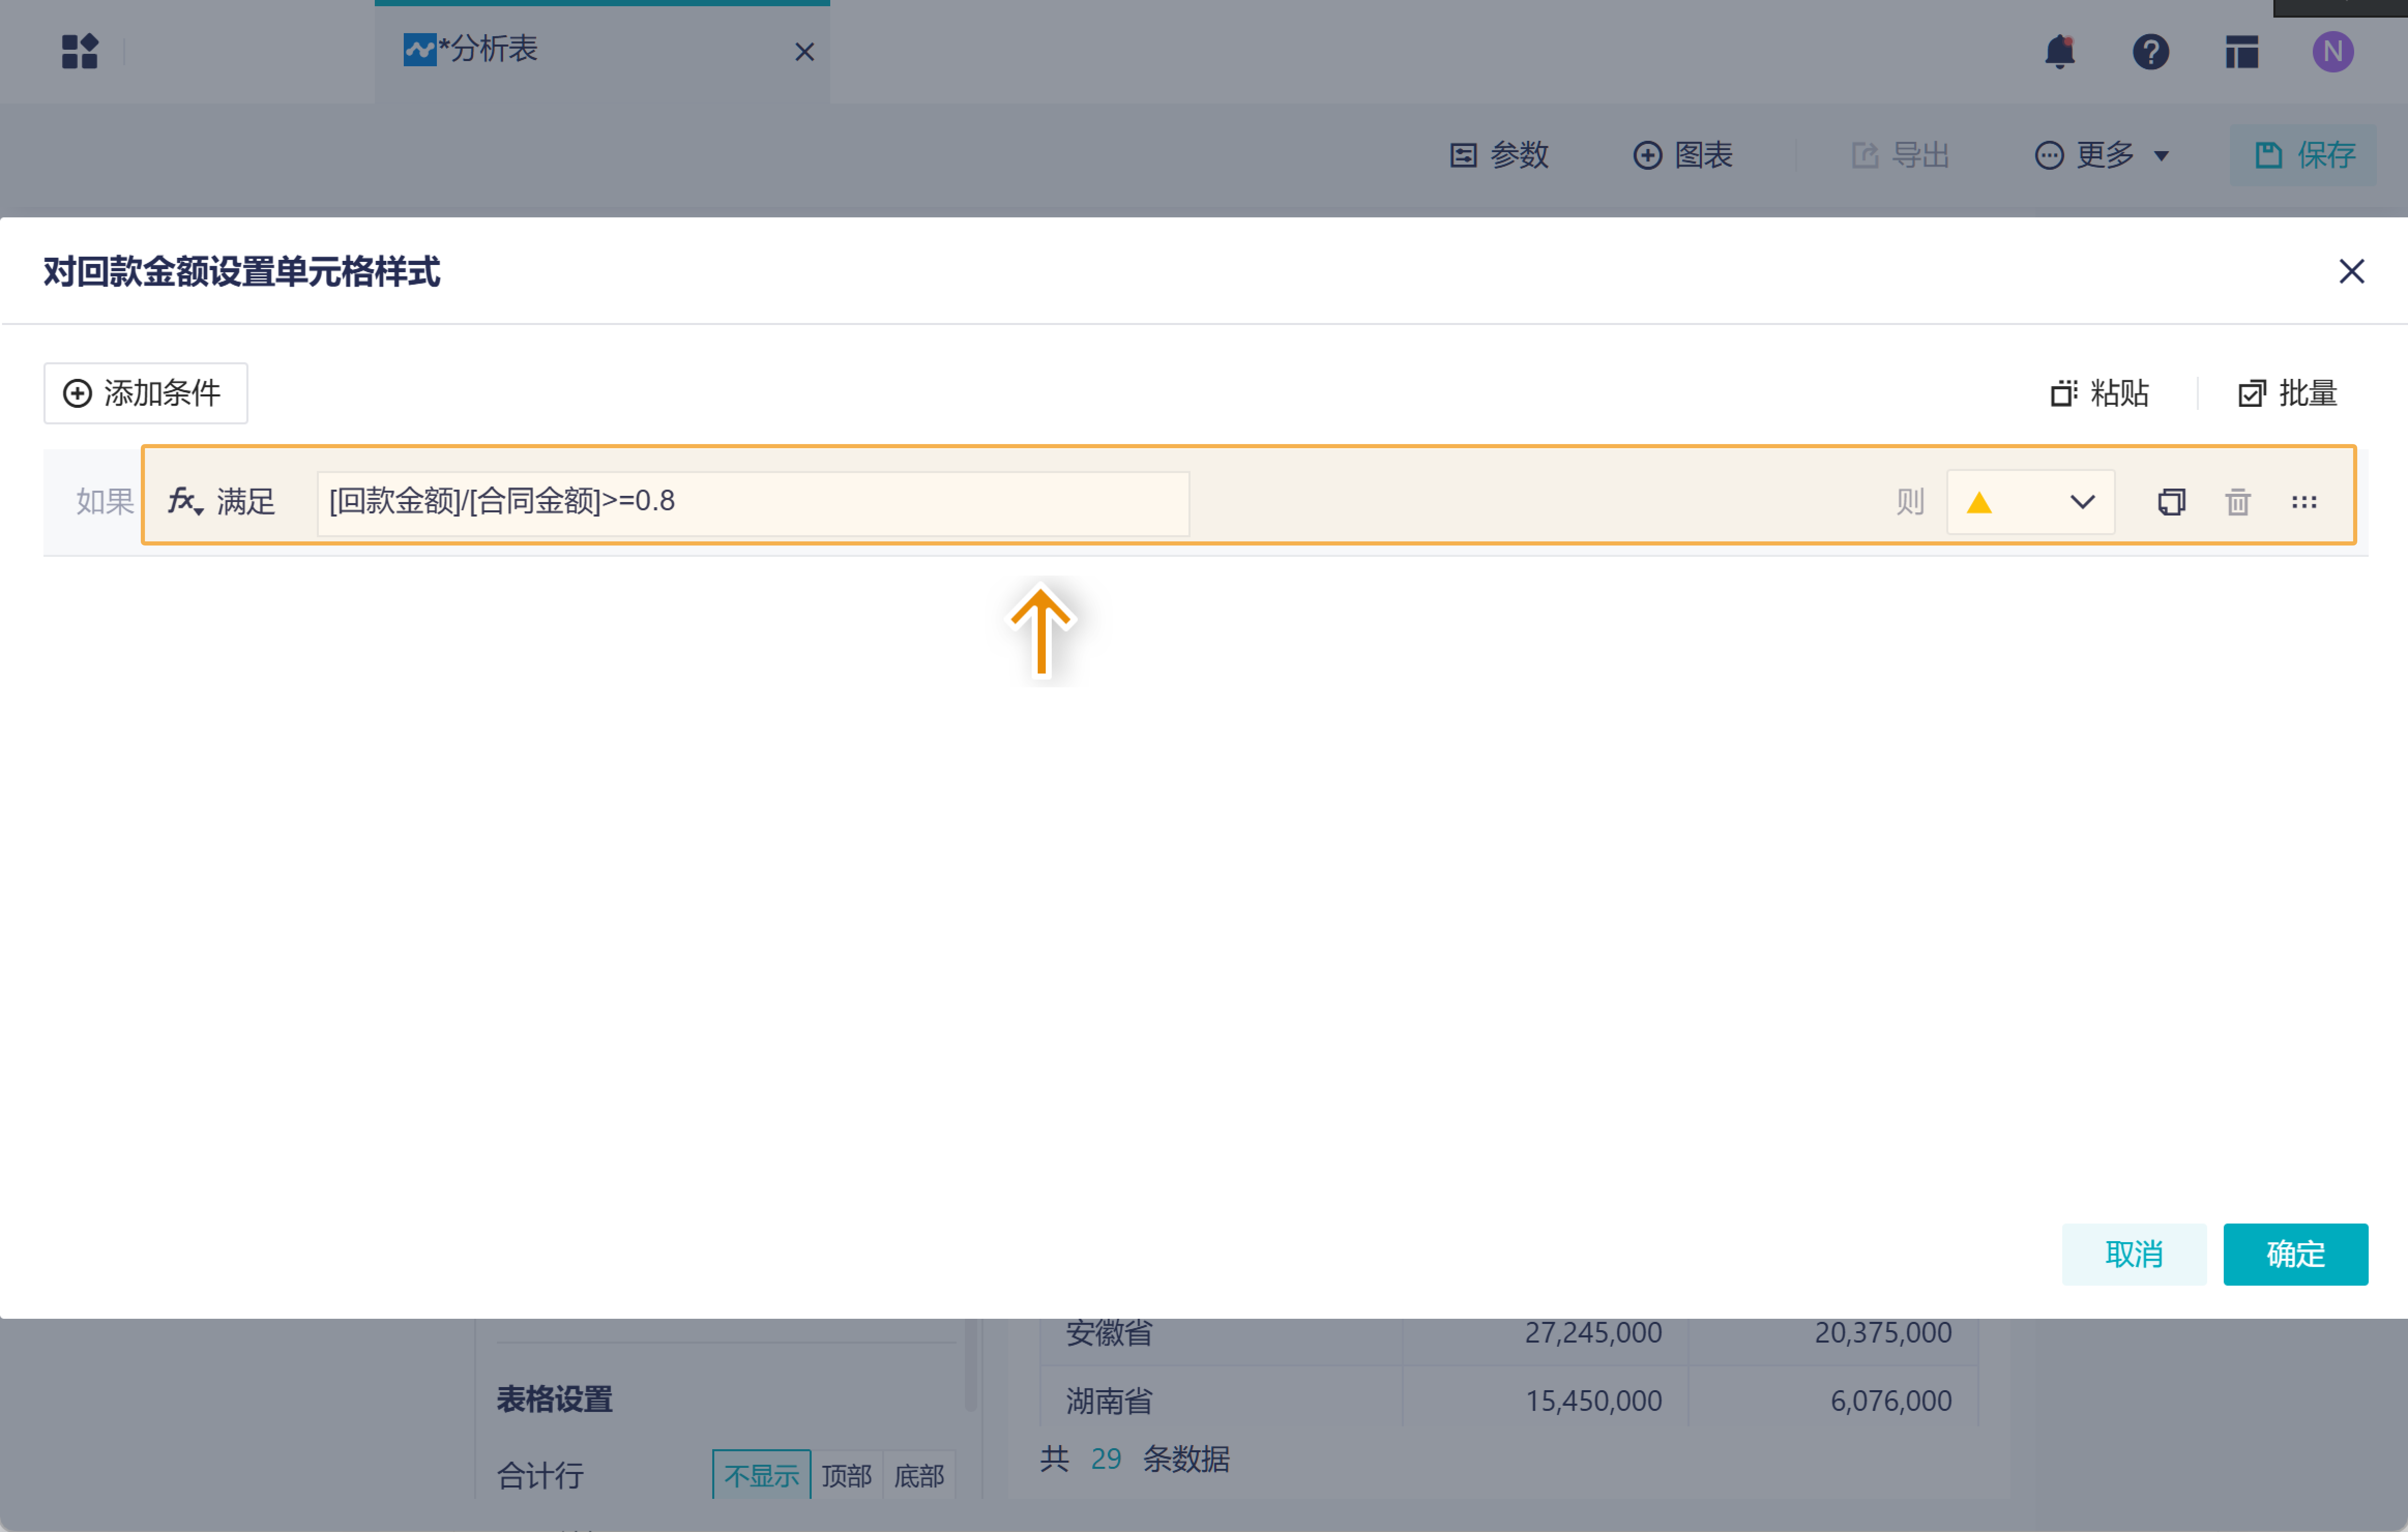
Task: Click the layout template icon in header
Action: 2241,51
